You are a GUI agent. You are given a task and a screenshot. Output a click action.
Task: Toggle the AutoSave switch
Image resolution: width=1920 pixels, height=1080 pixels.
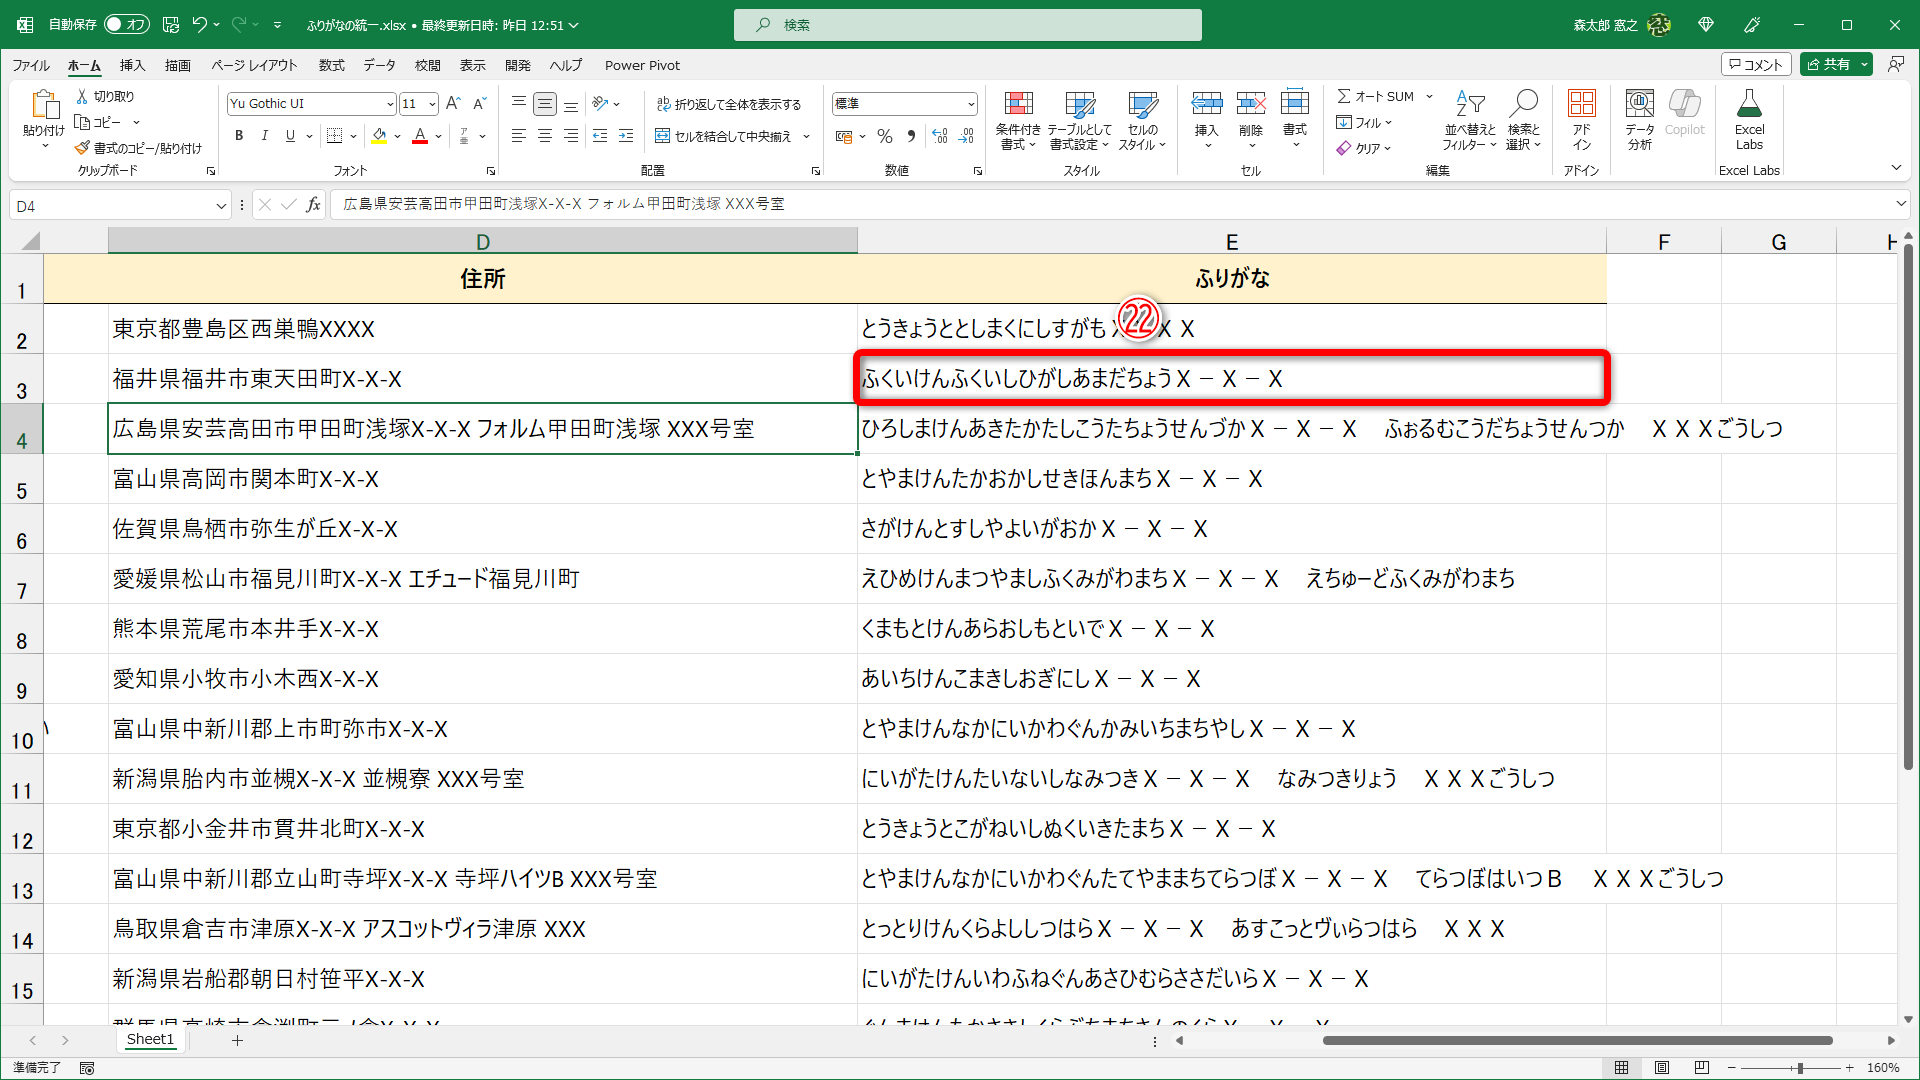(x=126, y=25)
